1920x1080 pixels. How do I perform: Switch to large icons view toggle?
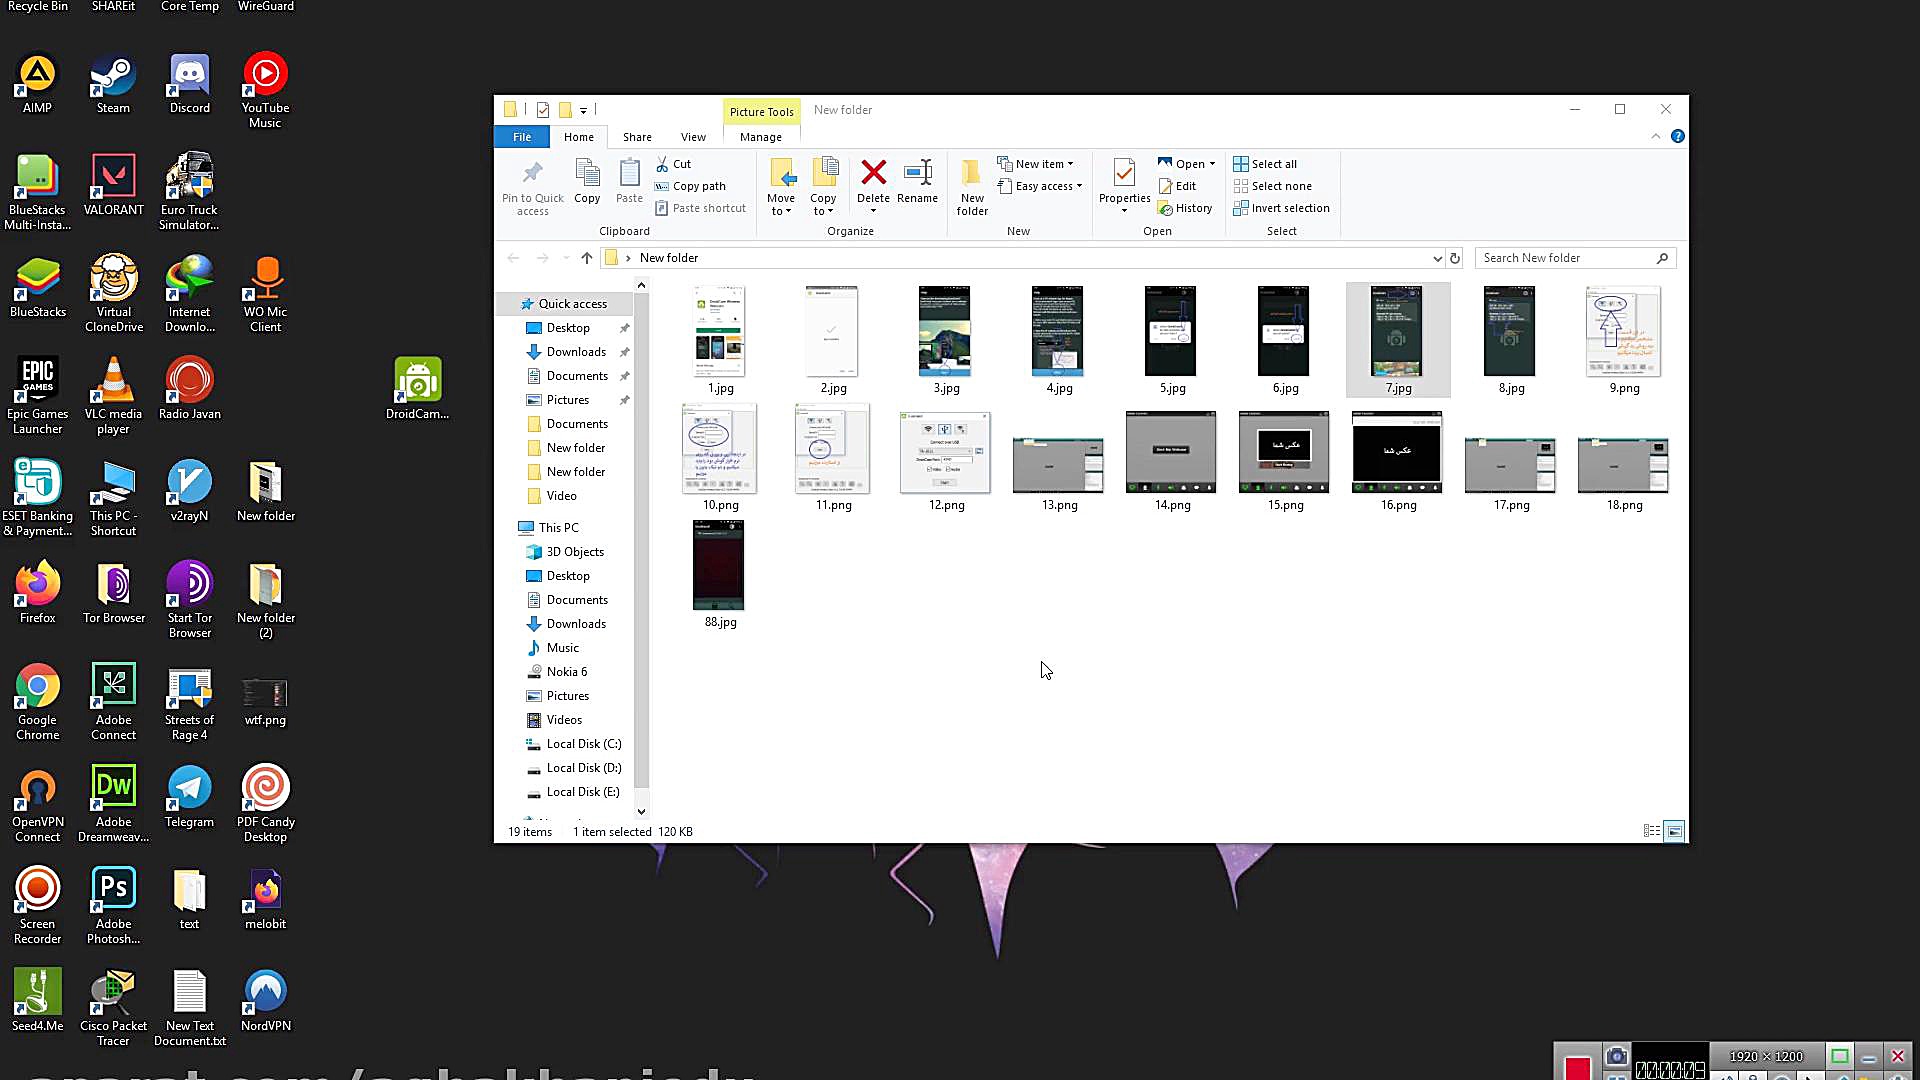(1674, 831)
